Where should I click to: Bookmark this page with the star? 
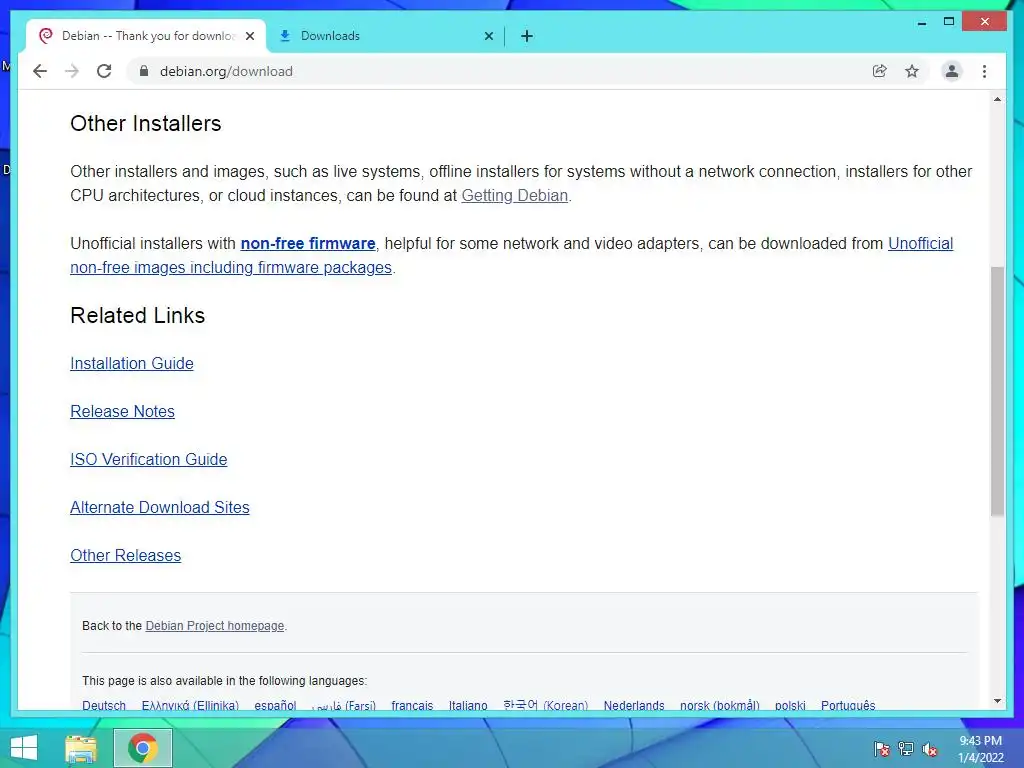tap(912, 71)
